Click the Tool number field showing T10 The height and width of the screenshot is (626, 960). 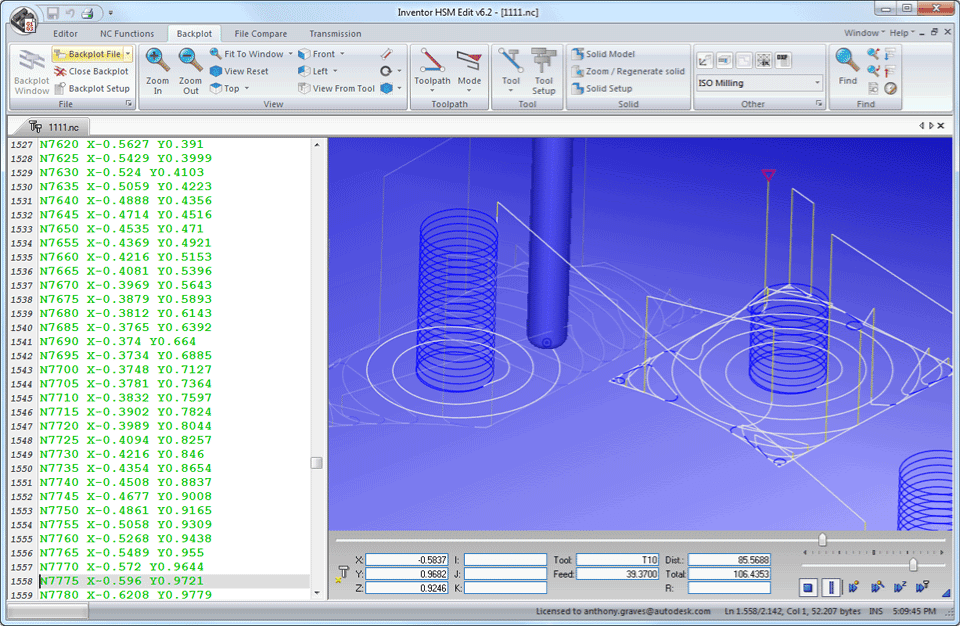617,560
